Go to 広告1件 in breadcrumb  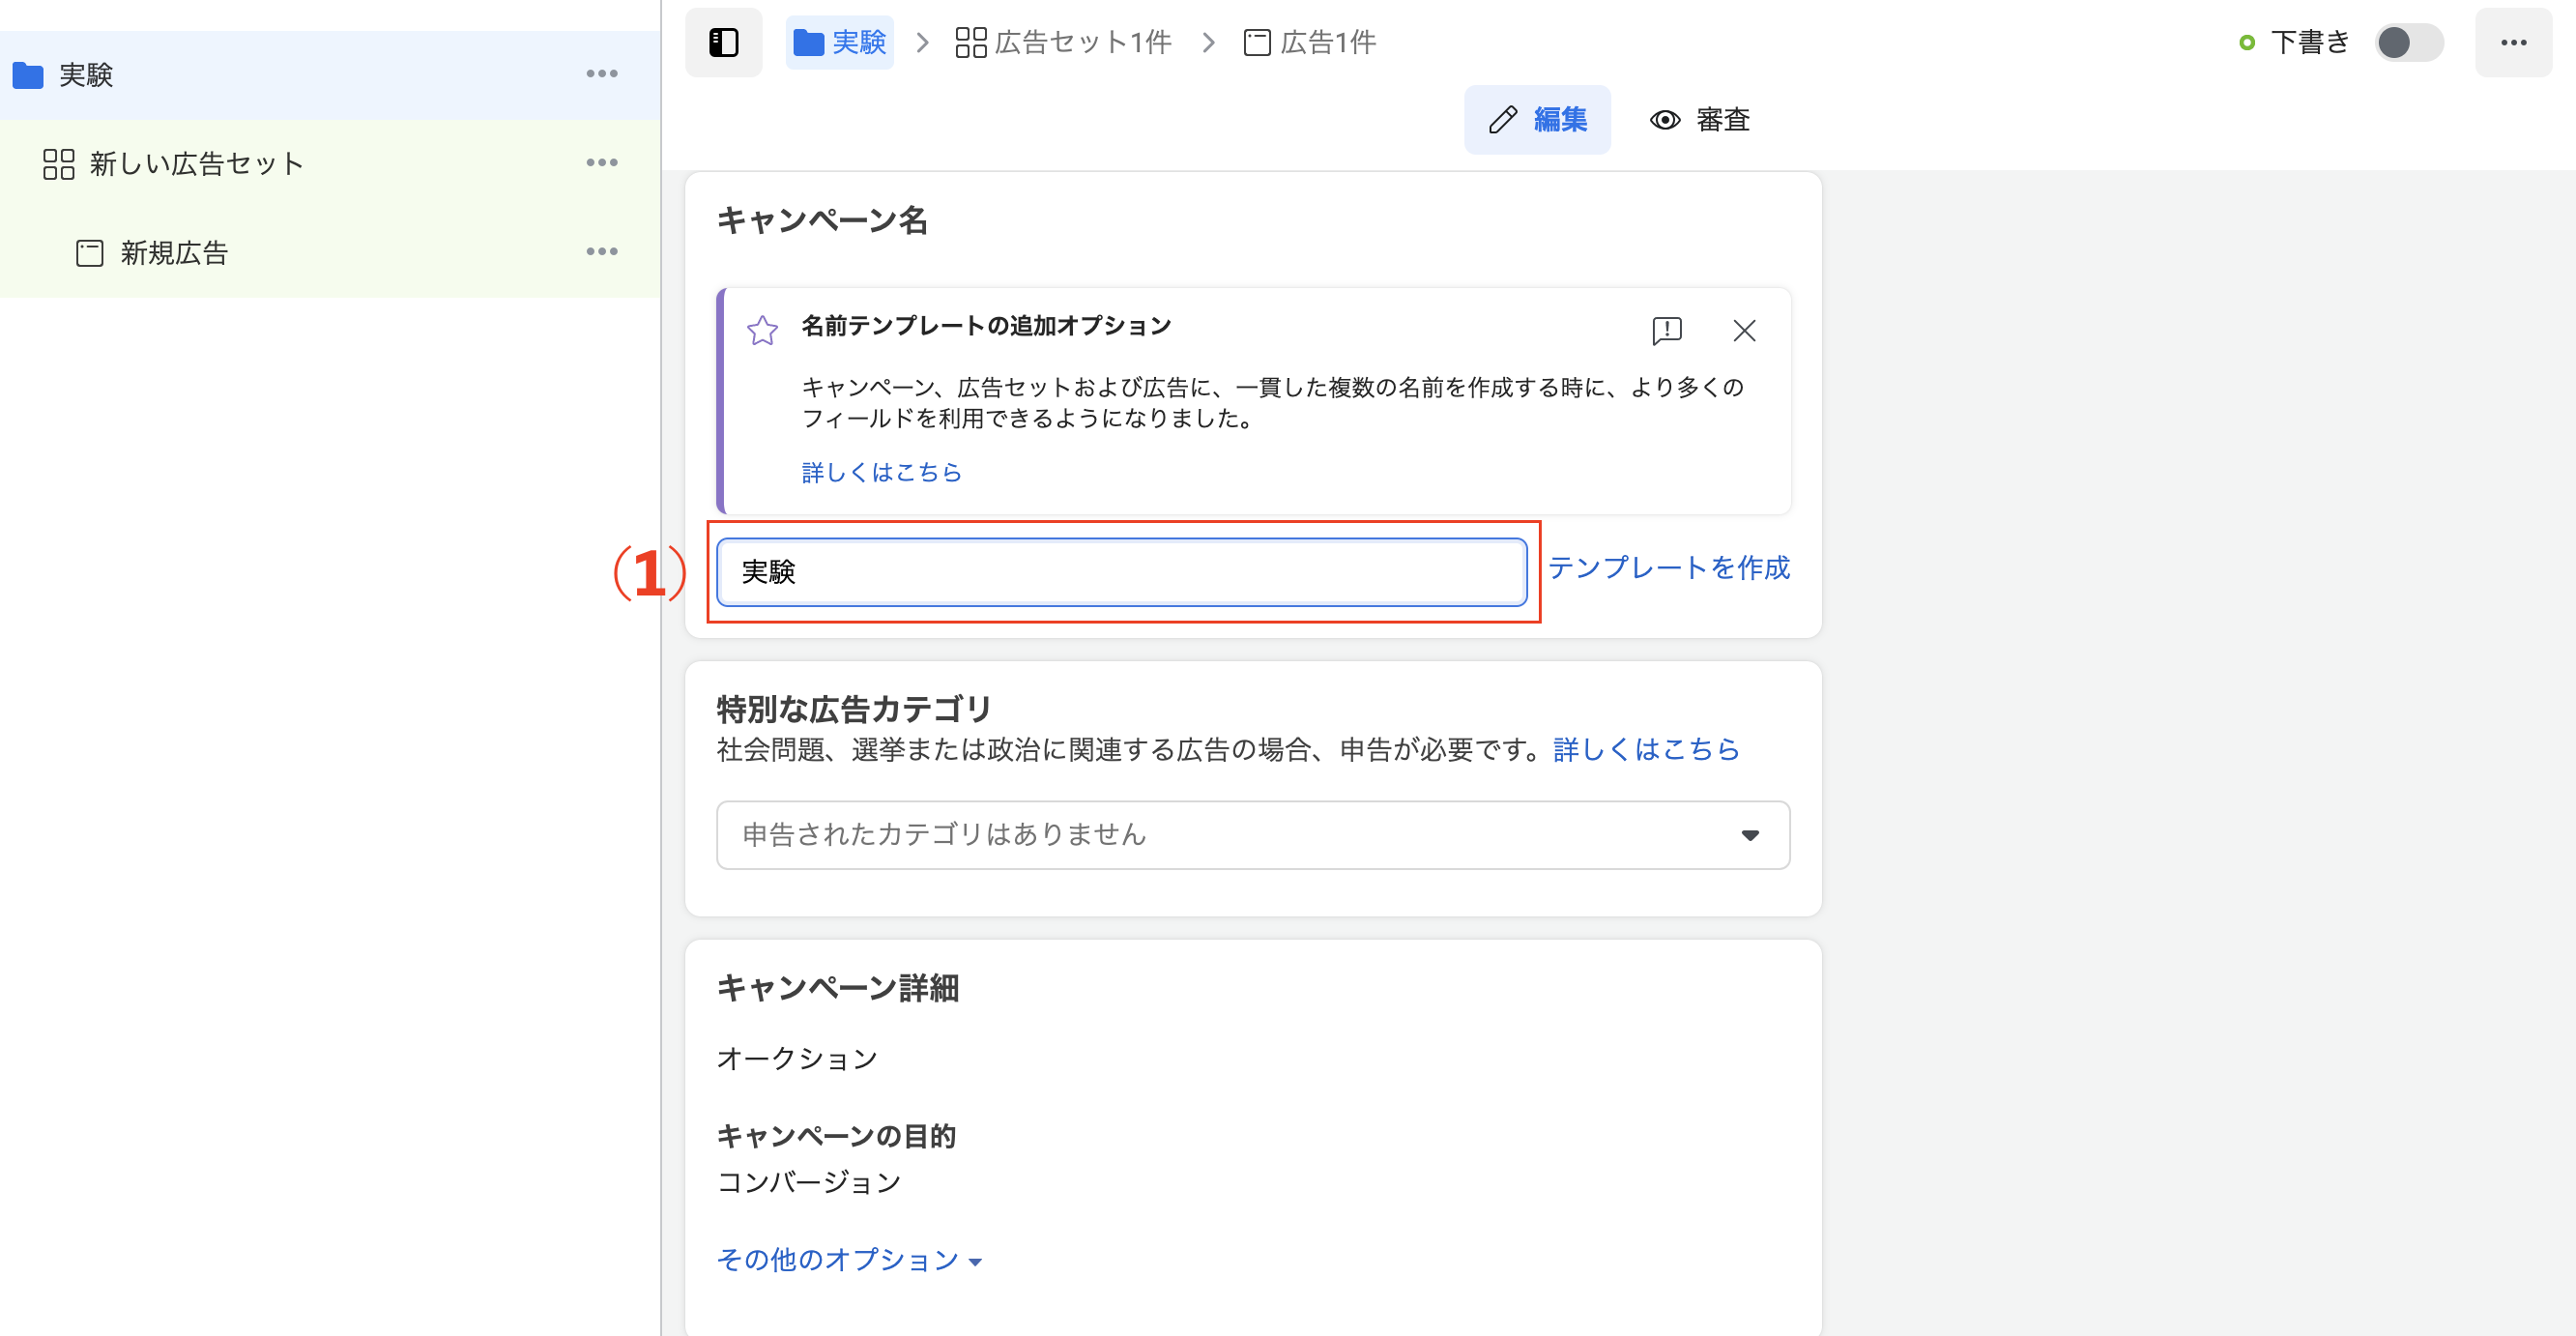tap(1310, 42)
